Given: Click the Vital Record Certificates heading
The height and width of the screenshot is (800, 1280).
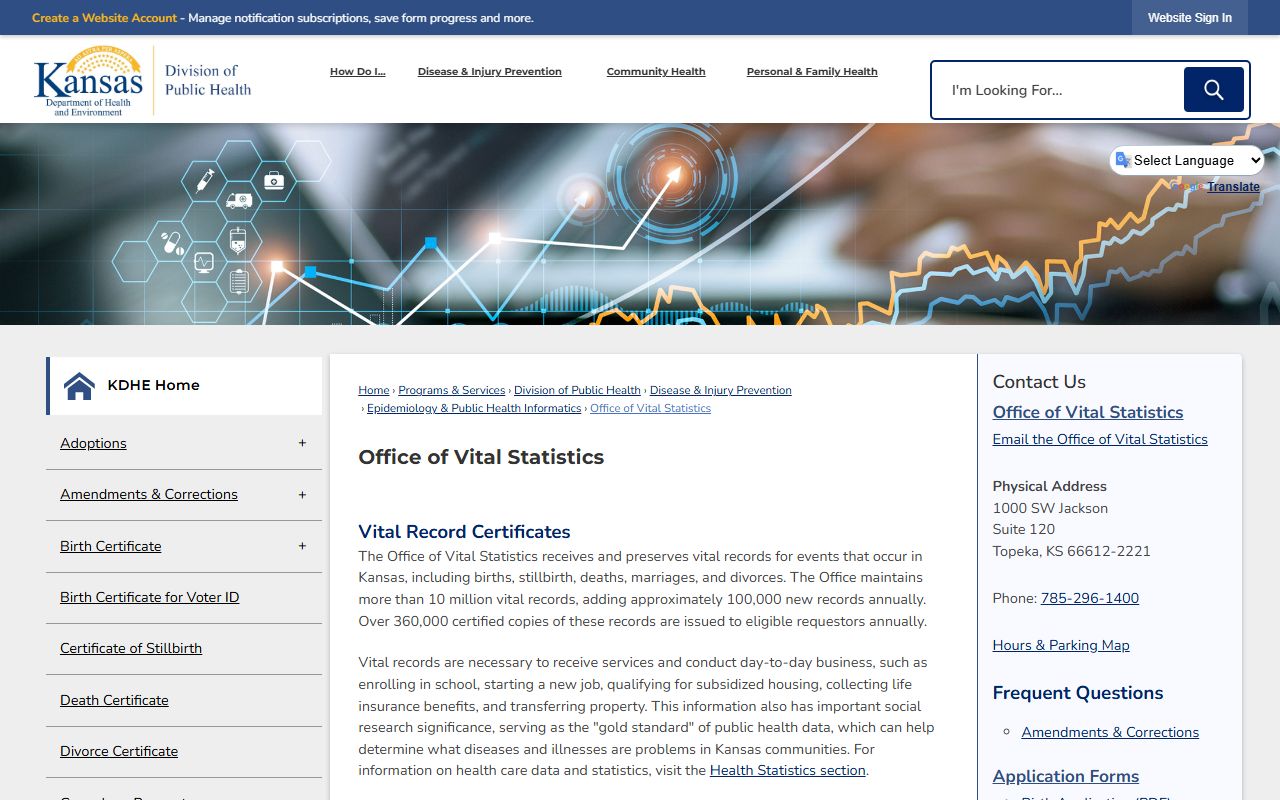Looking at the screenshot, I should [465, 532].
